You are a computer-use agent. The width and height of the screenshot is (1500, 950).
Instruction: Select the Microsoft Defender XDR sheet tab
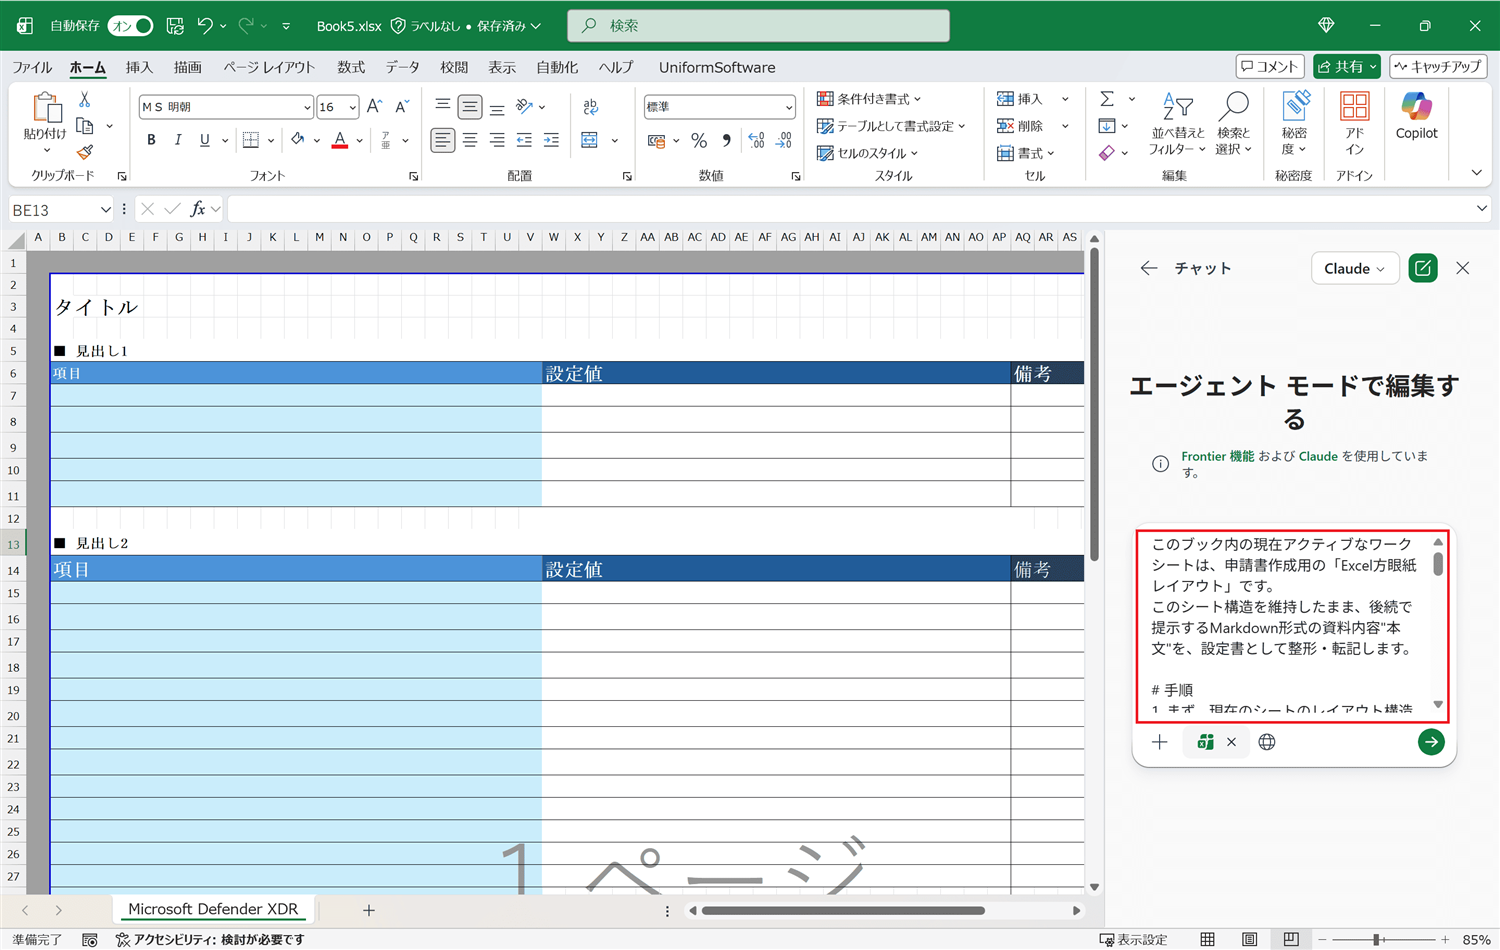tap(213, 909)
